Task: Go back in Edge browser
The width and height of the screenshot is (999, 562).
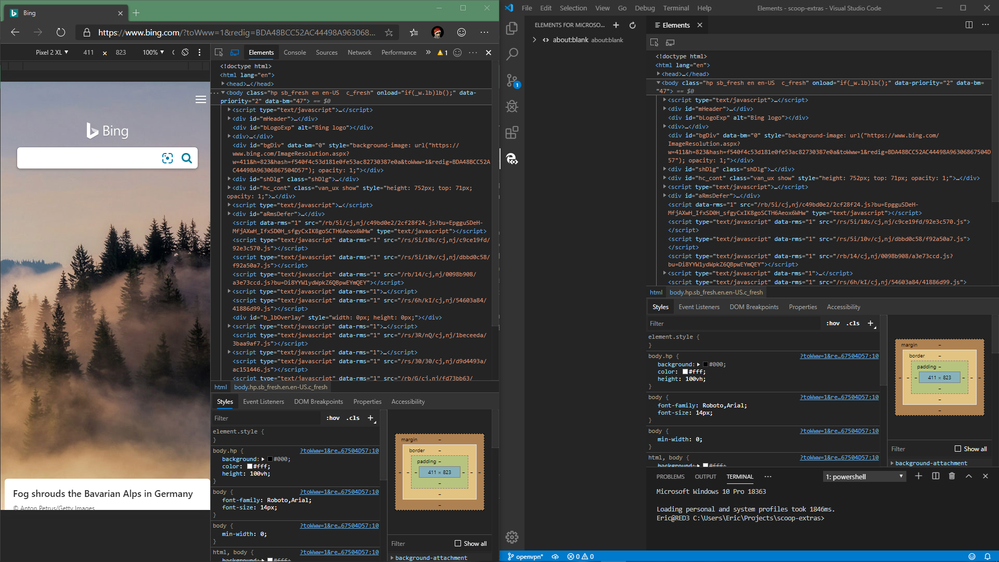Action: click(x=15, y=32)
